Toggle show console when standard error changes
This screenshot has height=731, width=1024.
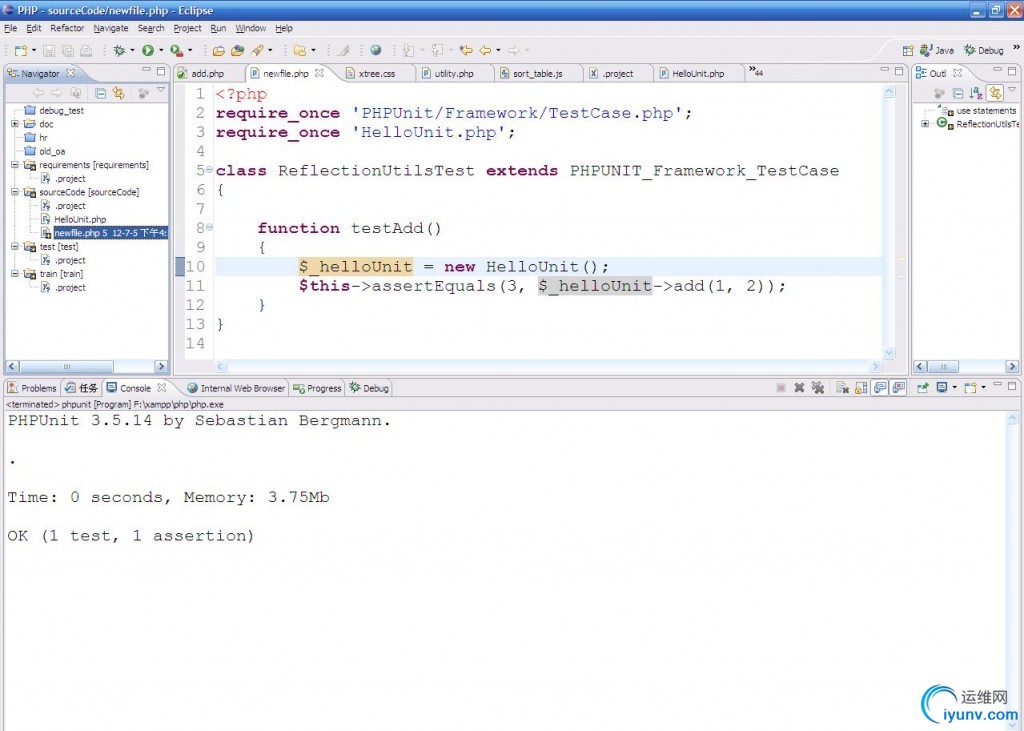[899, 388]
